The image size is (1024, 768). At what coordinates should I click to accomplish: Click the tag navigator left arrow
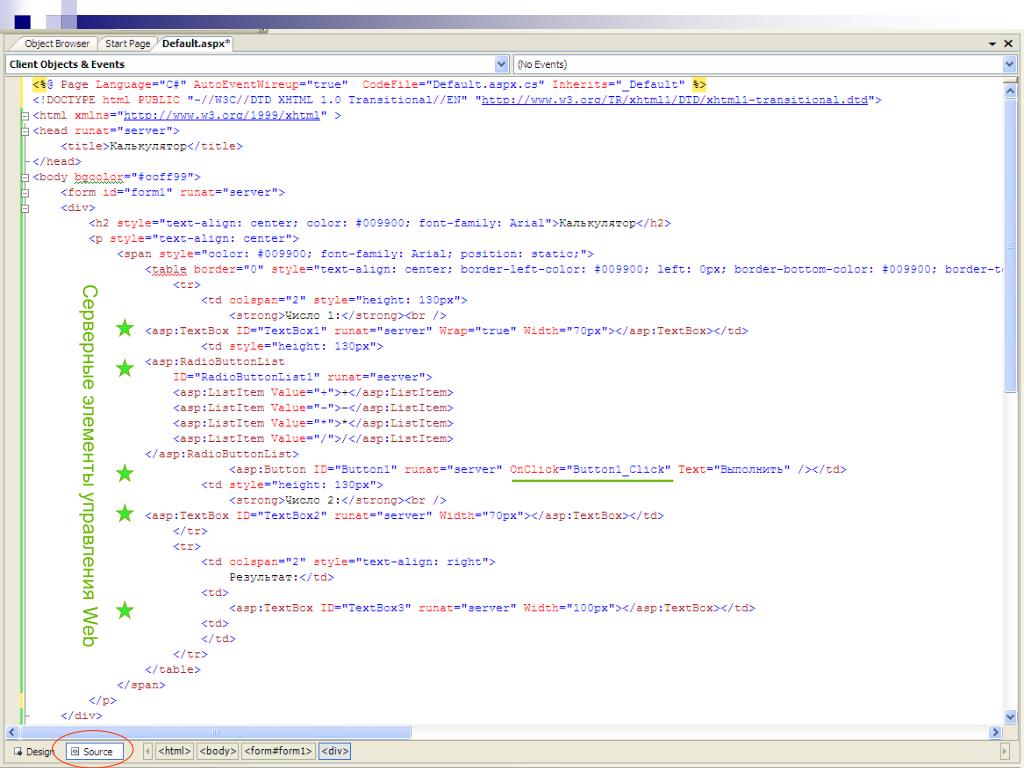(148, 751)
